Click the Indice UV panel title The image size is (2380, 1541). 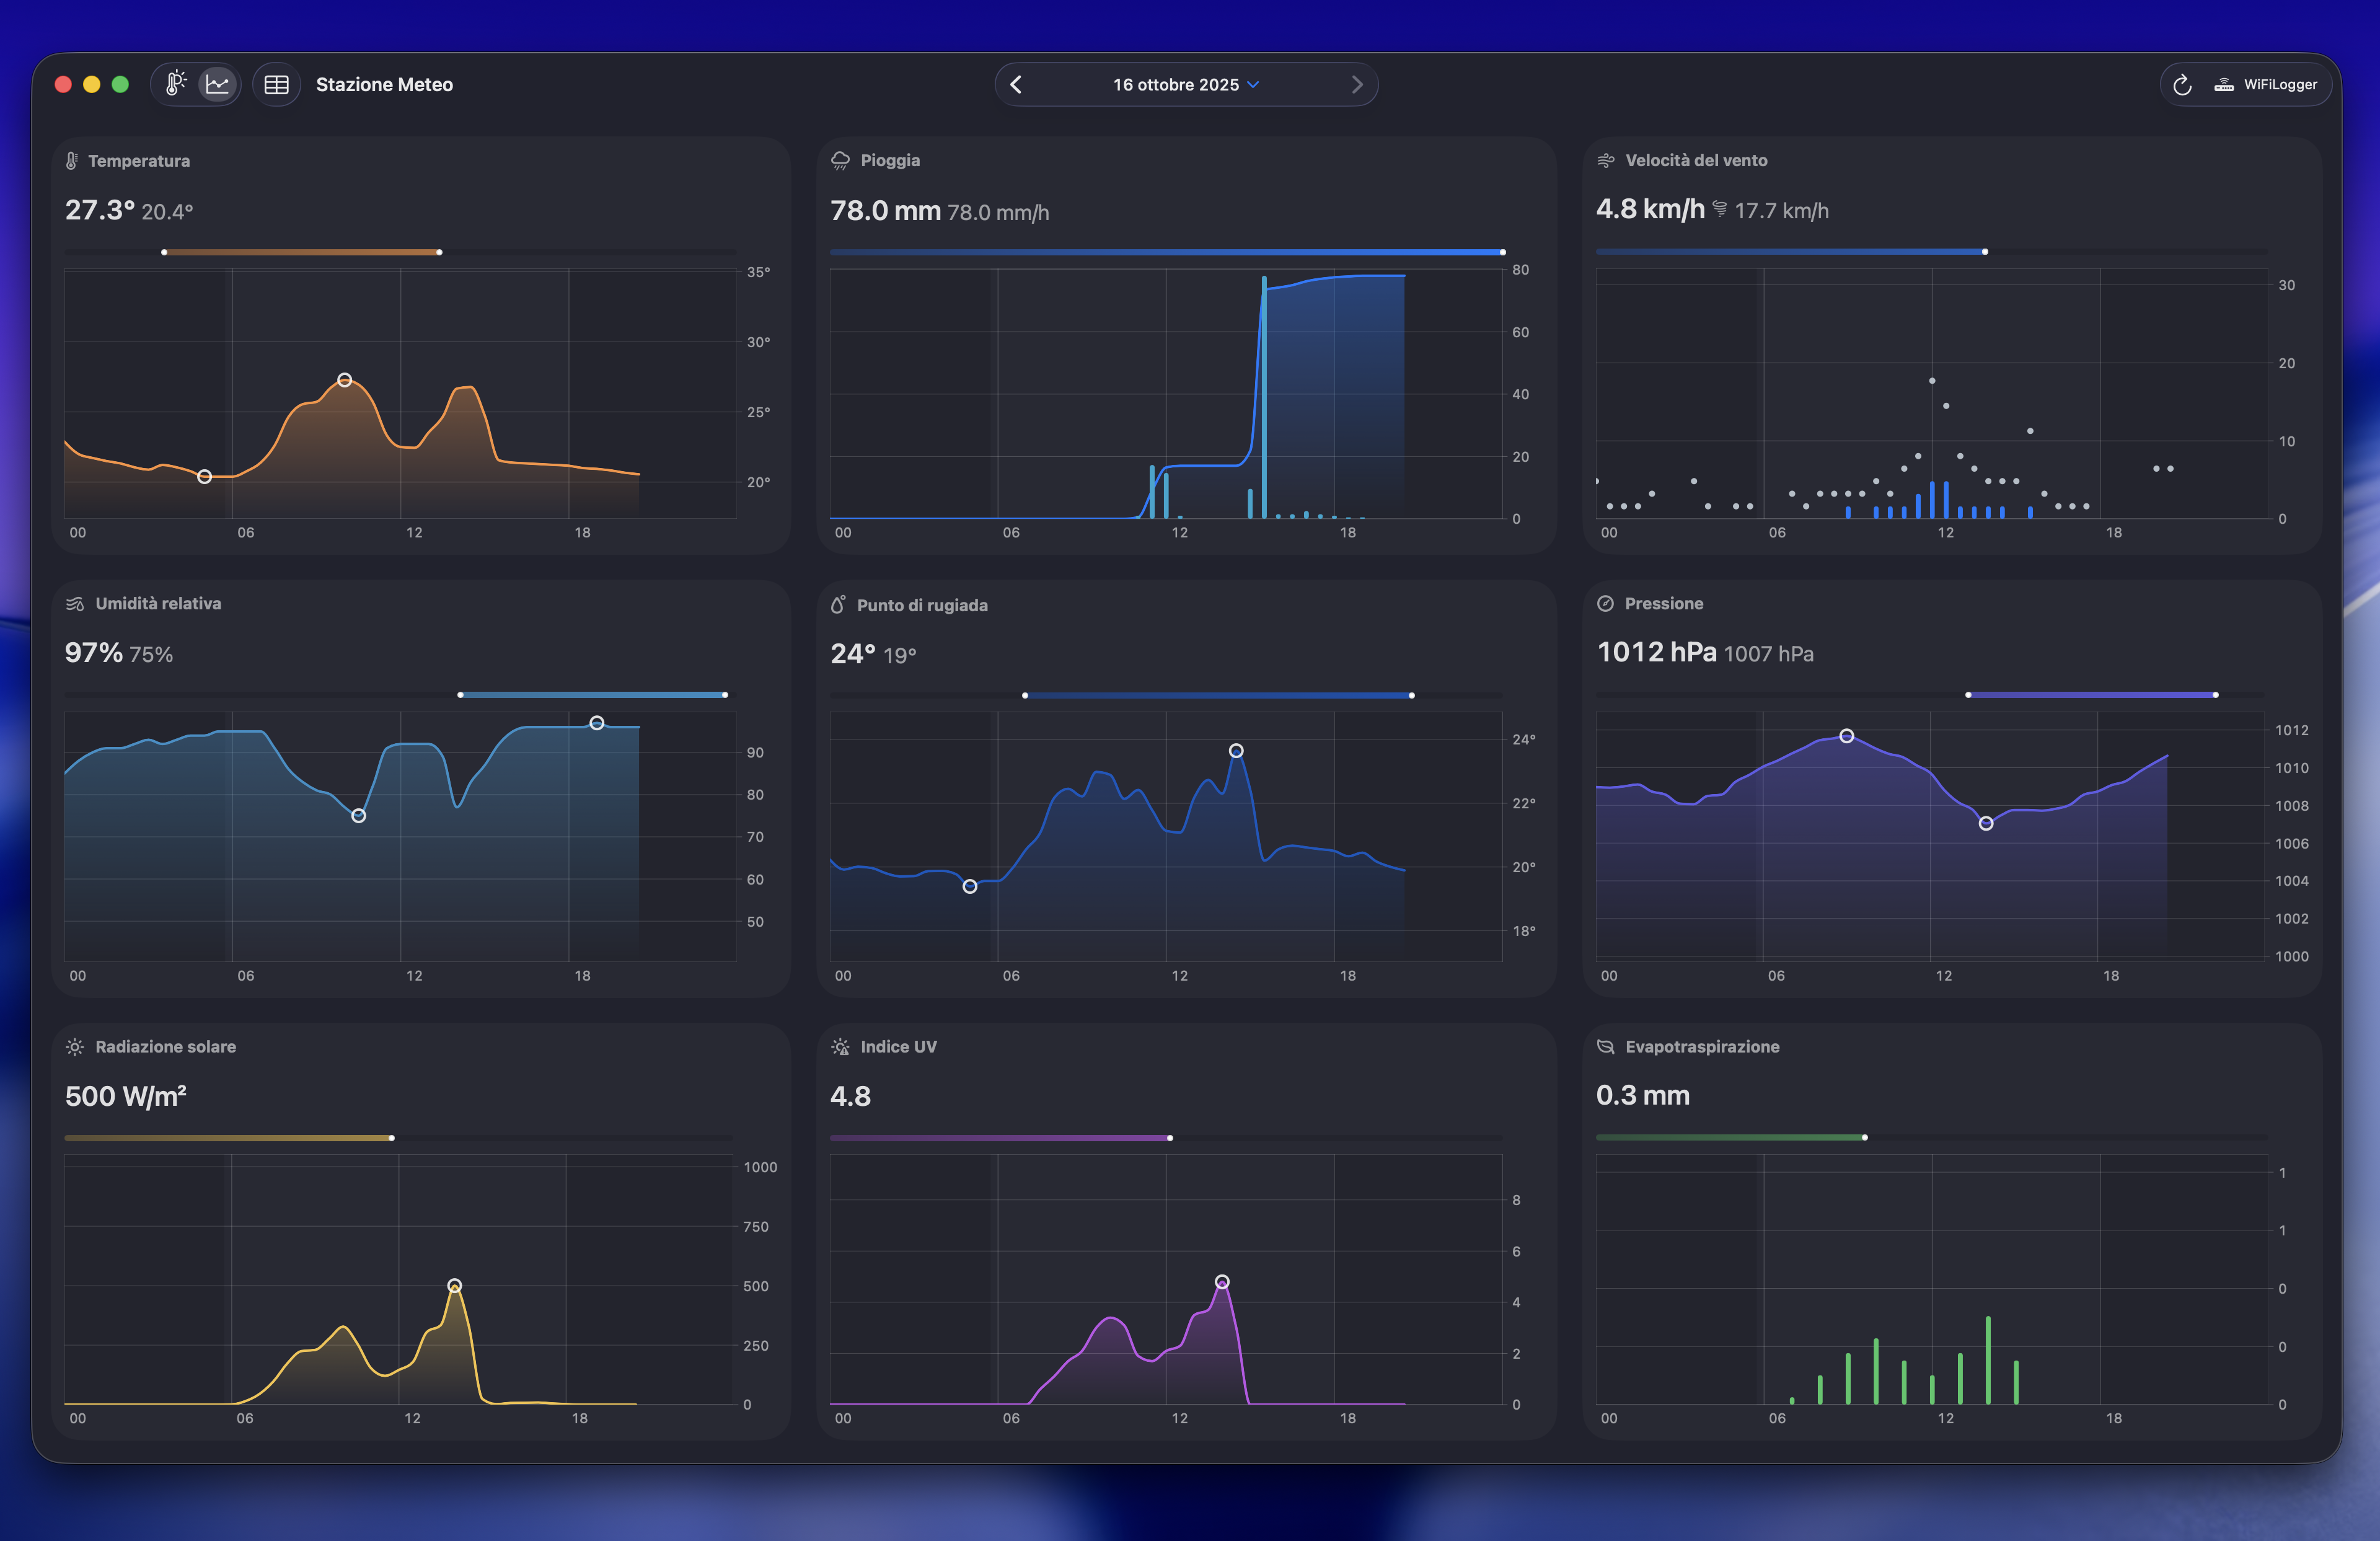click(x=898, y=1047)
